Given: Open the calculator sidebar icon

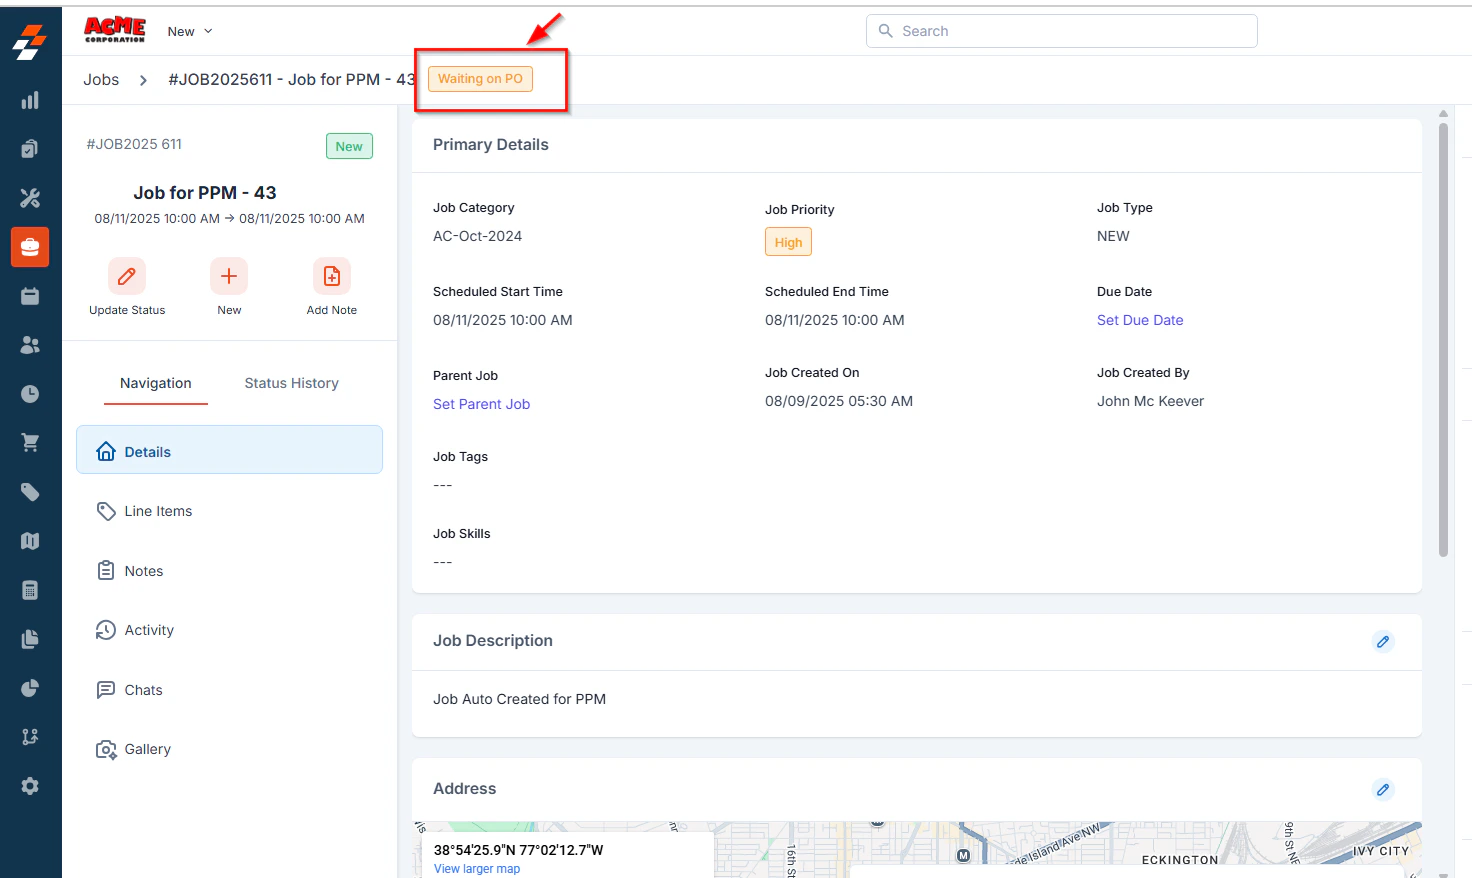Looking at the screenshot, I should point(30,590).
